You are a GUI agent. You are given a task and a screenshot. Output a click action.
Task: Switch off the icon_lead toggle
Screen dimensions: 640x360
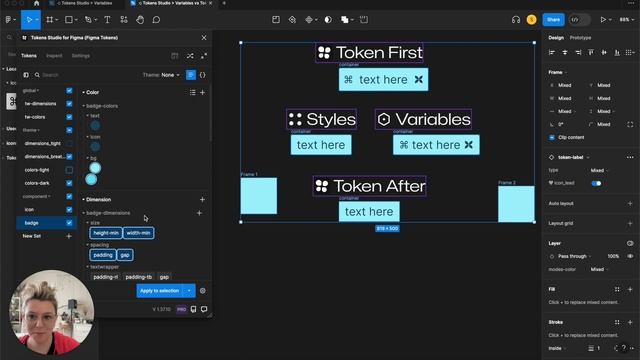click(596, 183)
